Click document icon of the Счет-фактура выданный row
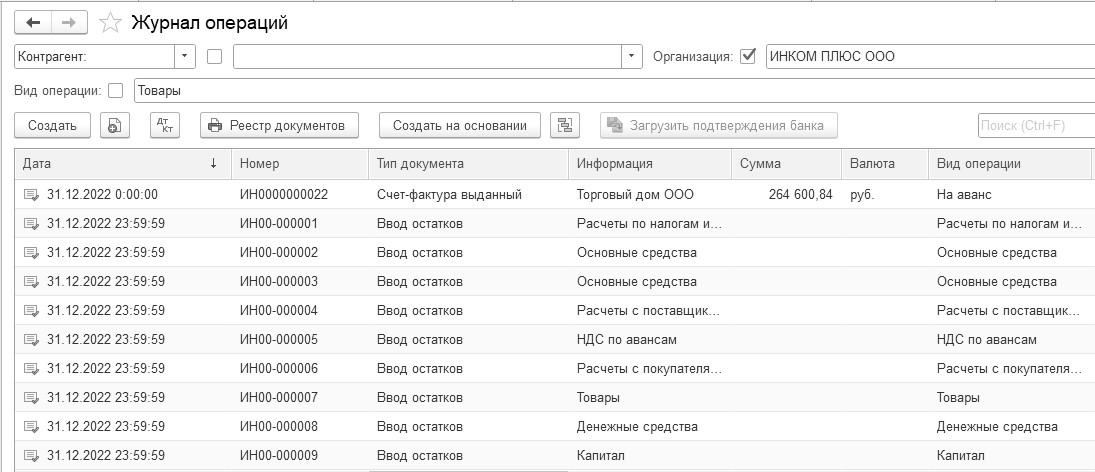1095x472 pixels. click(32, 195)
